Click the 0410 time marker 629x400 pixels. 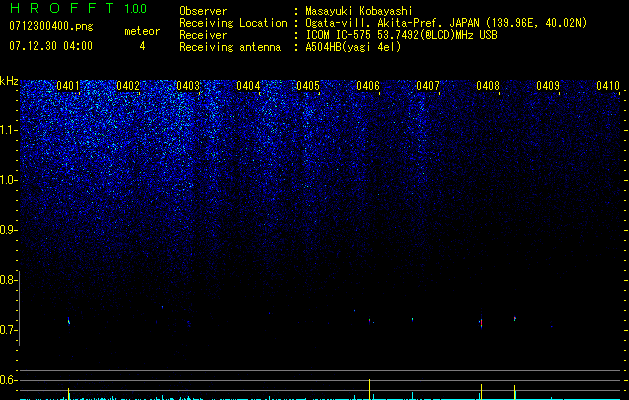(608, 86)
